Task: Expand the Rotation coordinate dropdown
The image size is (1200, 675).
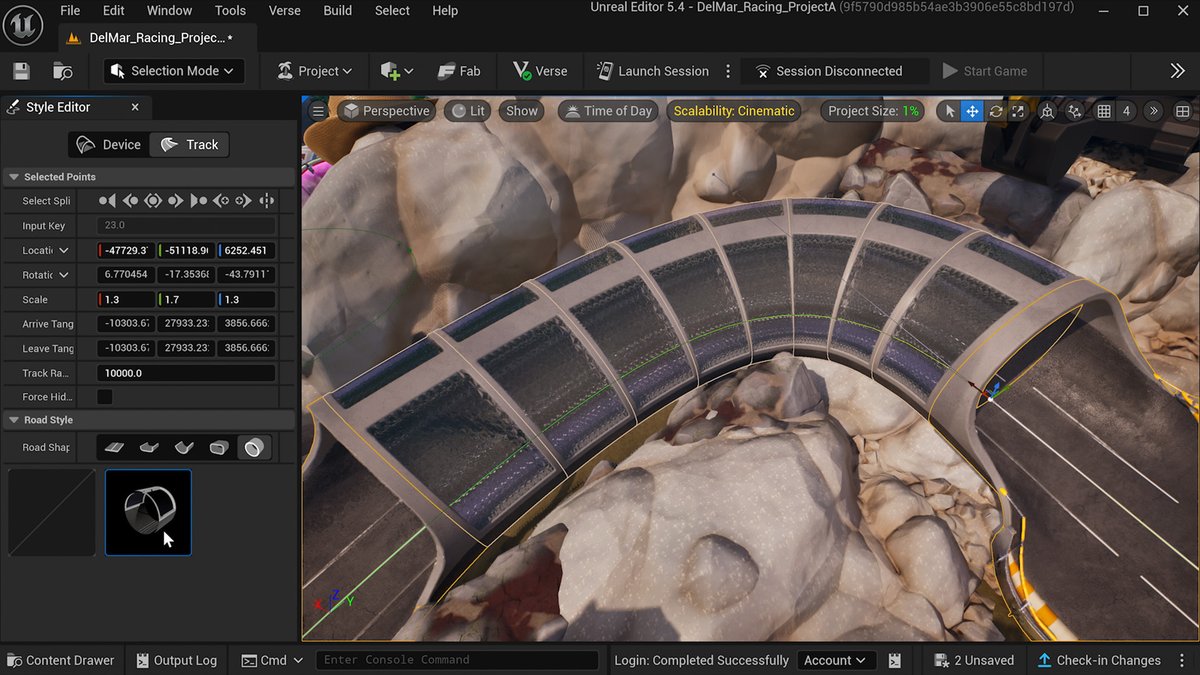Action: coord(64,275)
